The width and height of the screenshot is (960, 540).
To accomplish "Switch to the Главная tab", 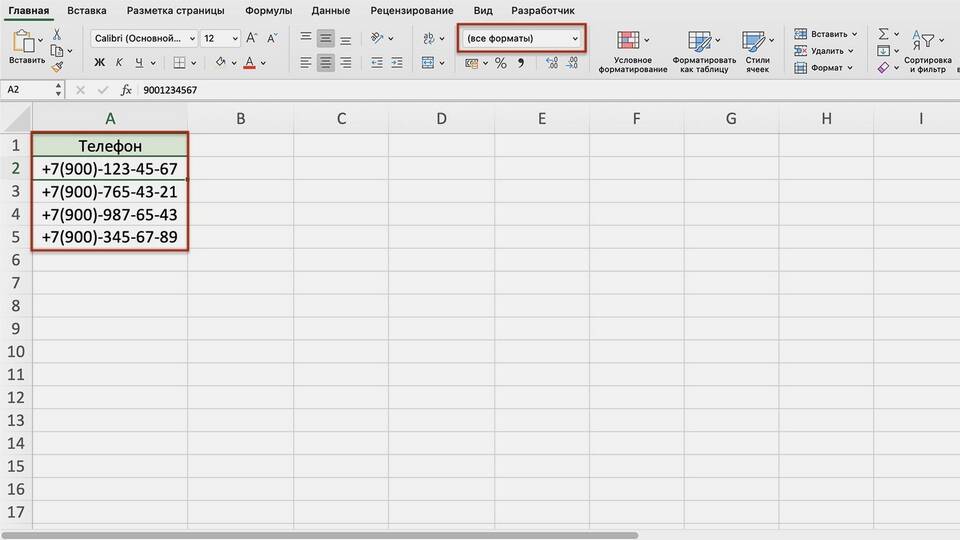I will point(29,10).
